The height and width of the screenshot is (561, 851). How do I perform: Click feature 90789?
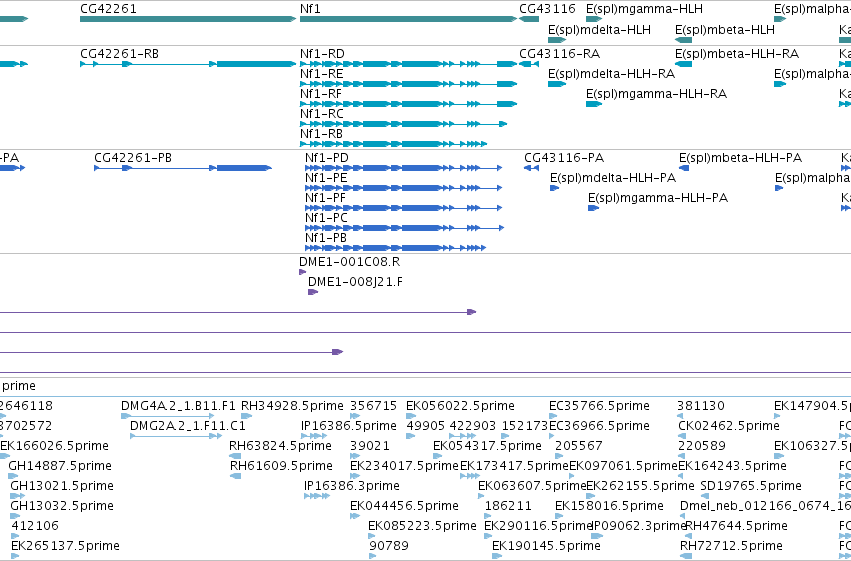click(373, 556)
